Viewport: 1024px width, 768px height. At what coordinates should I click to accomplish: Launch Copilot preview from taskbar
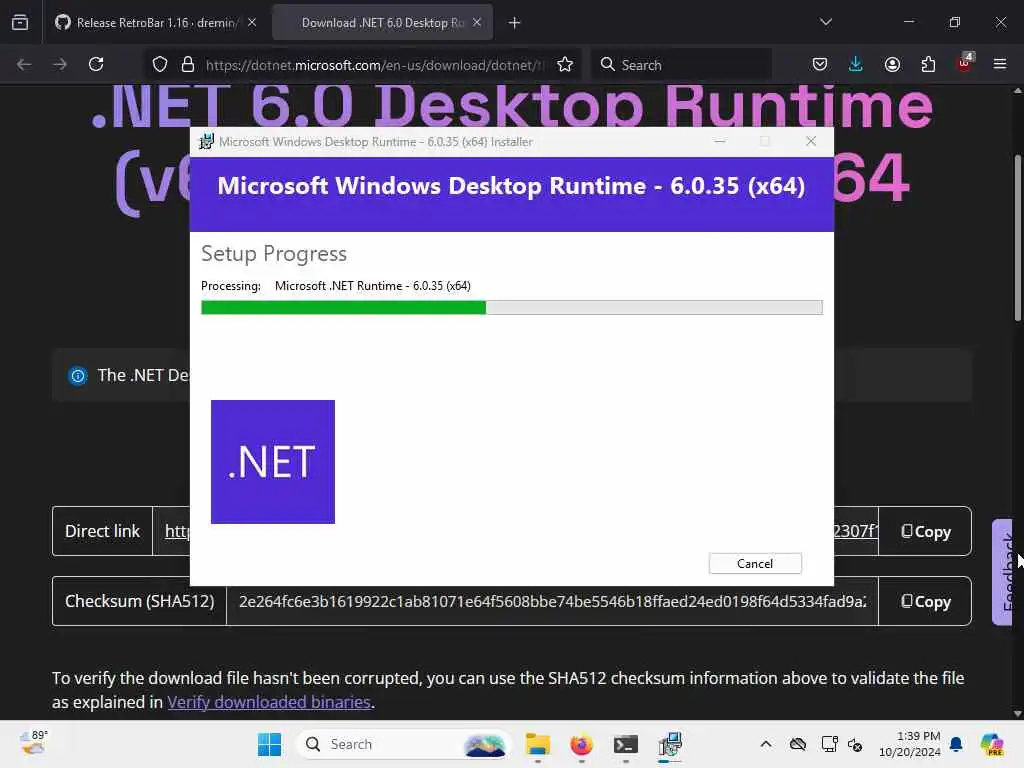[991, 744]
